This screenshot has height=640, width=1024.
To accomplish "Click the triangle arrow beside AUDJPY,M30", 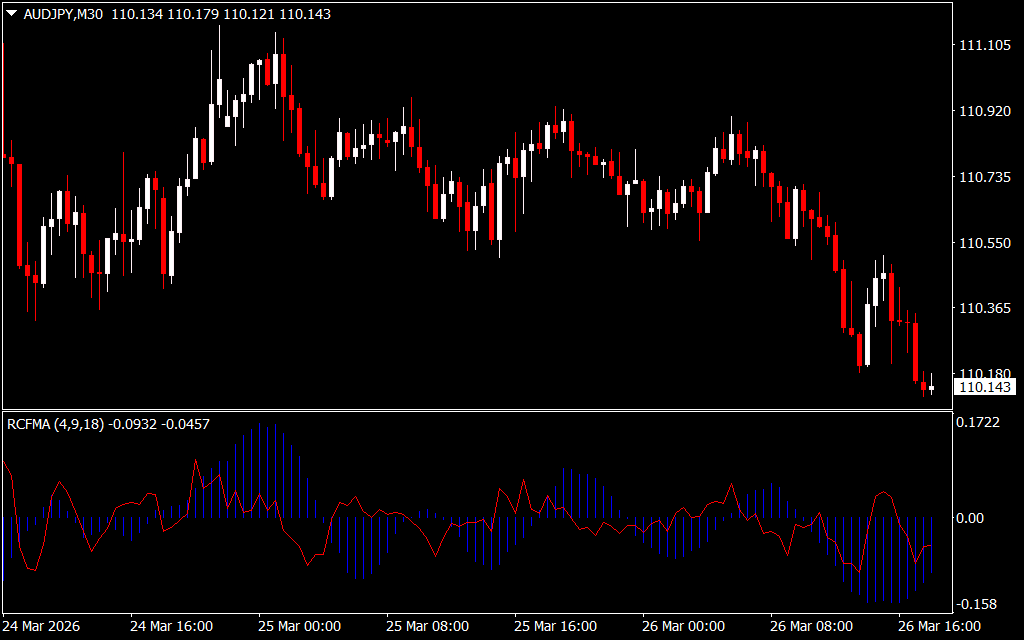I will (12, 15).
